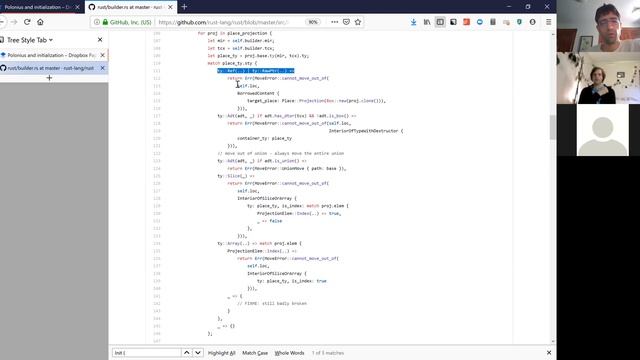Go to previous find match arrow
Screen dimensions: 640x360
(x=187, y=353)
